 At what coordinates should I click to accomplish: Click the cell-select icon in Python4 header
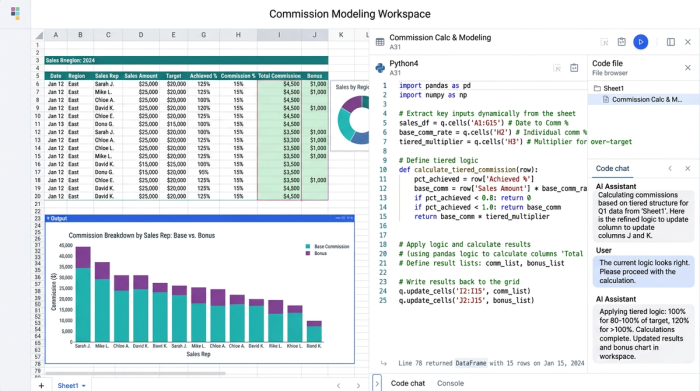click(x=557, y=68)
